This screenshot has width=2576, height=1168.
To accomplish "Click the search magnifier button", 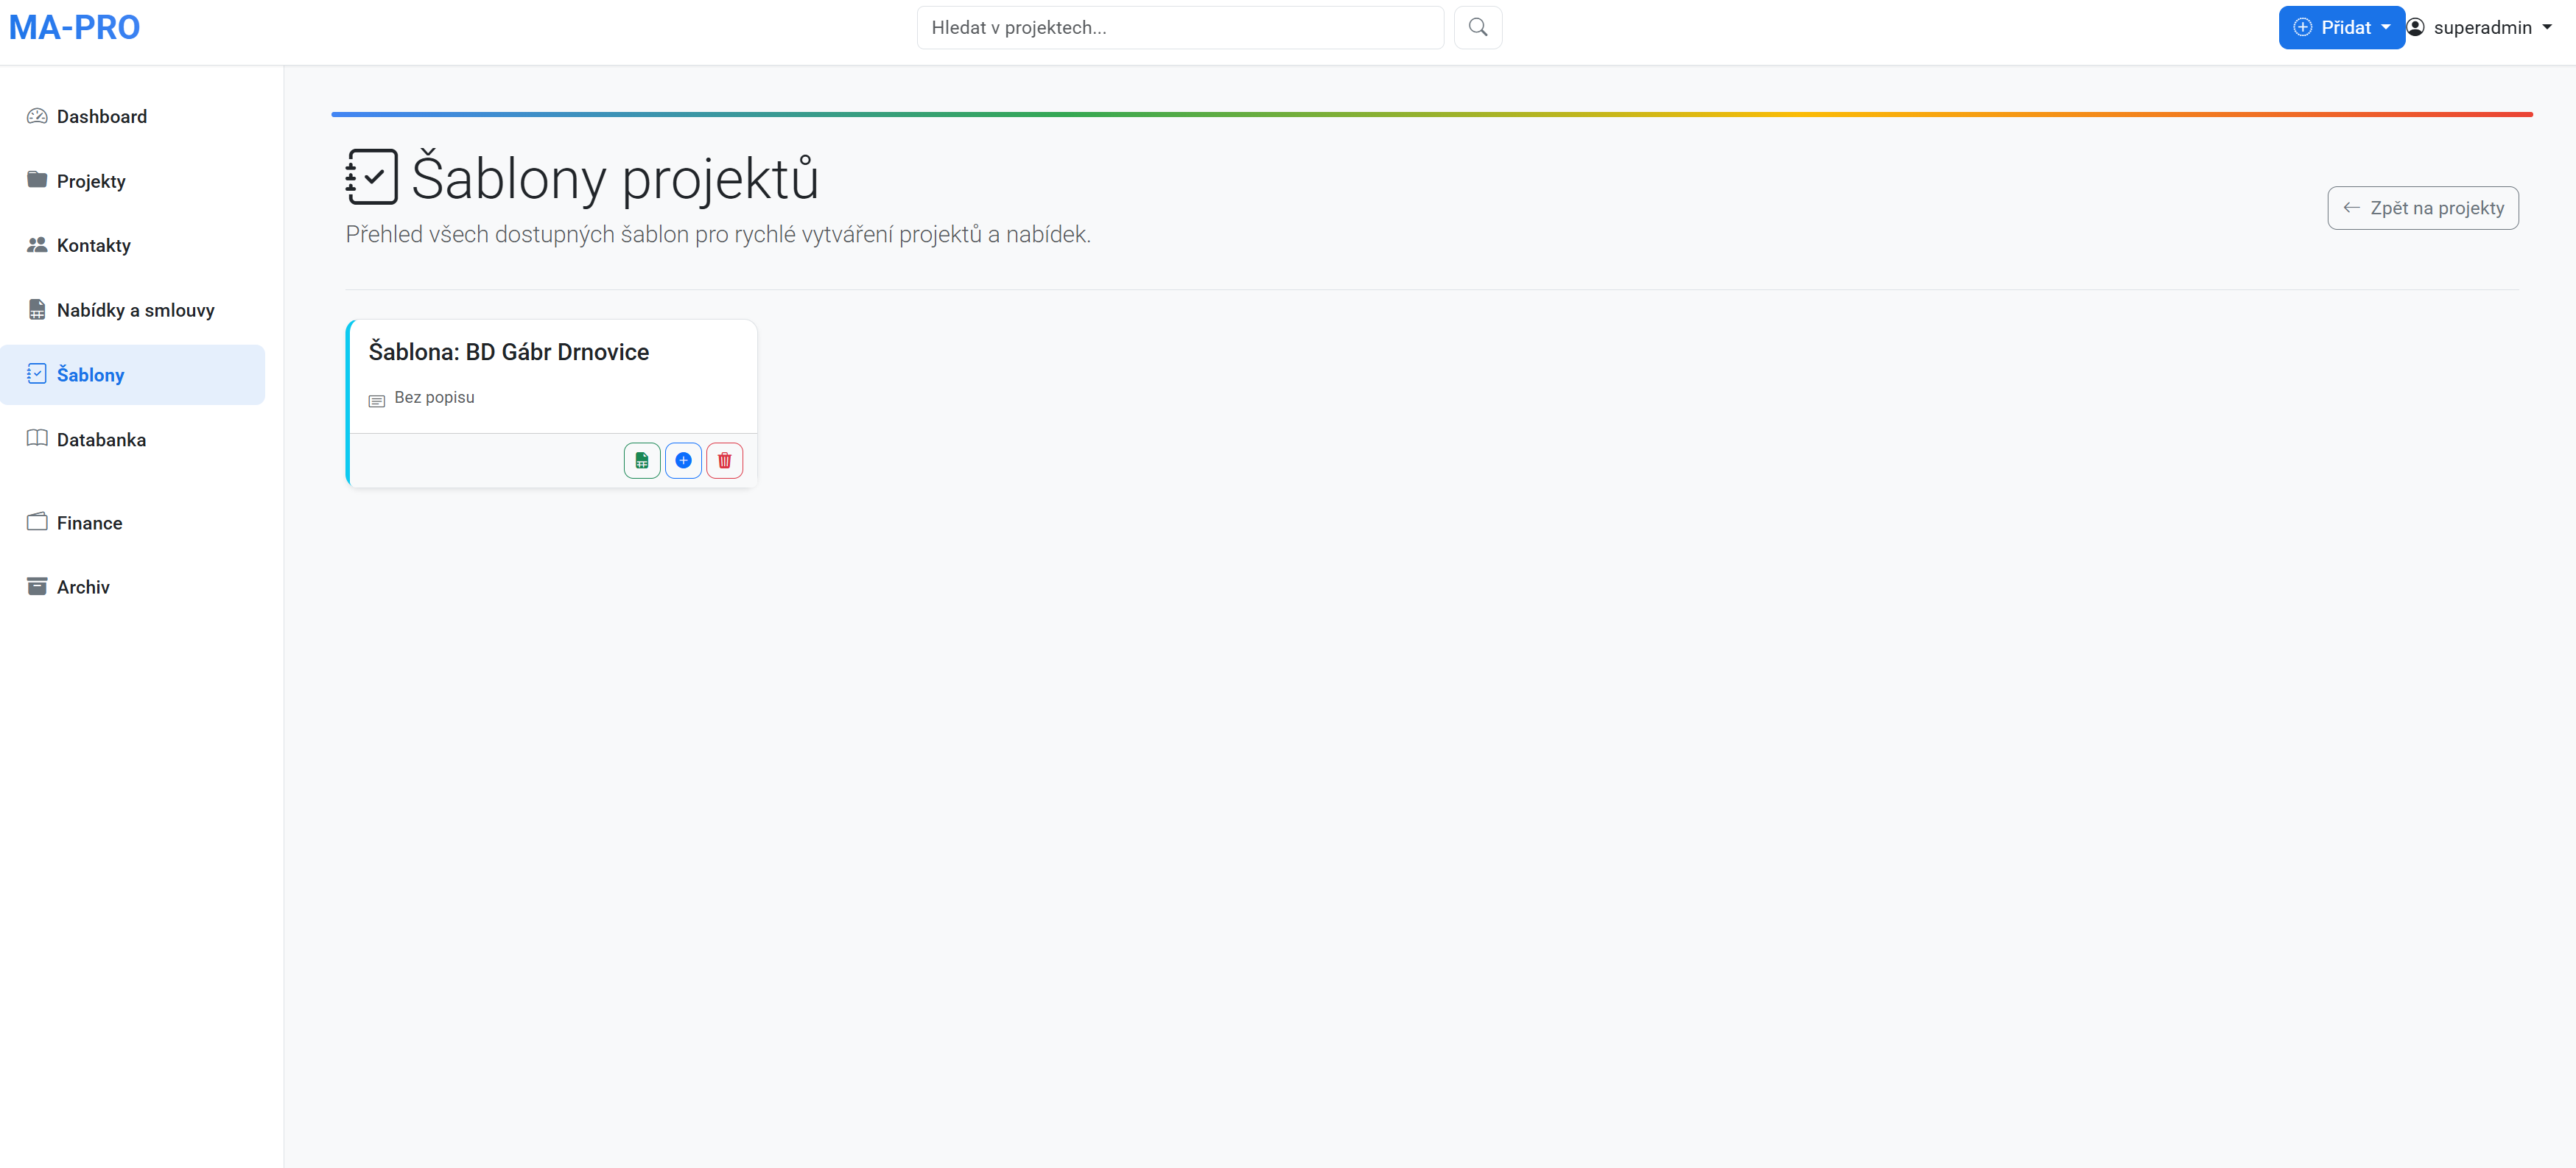I will tap(1477, 27).
